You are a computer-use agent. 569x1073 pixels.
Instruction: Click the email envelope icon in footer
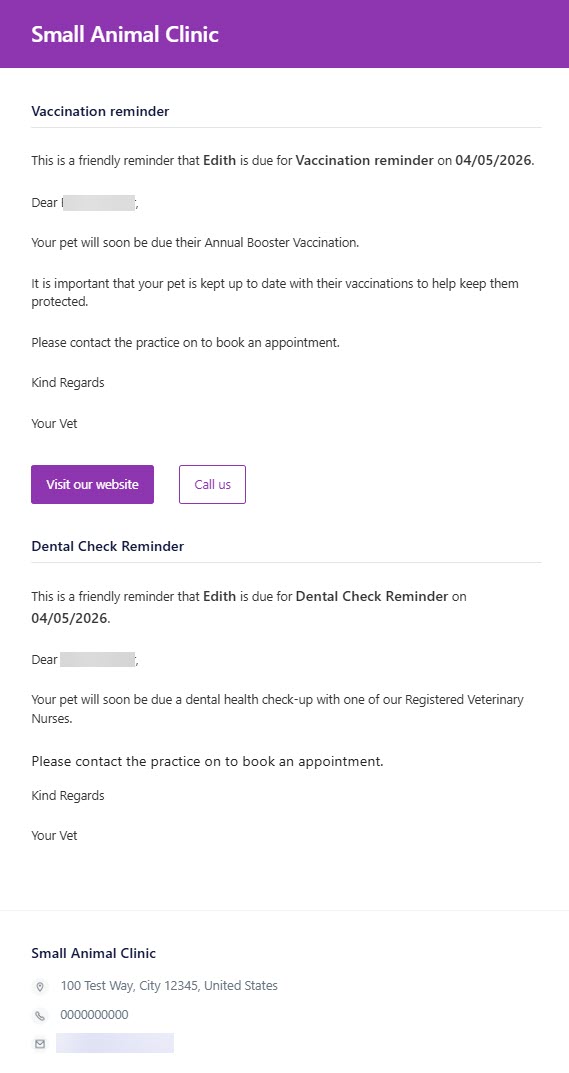(x=40, y=1044)
